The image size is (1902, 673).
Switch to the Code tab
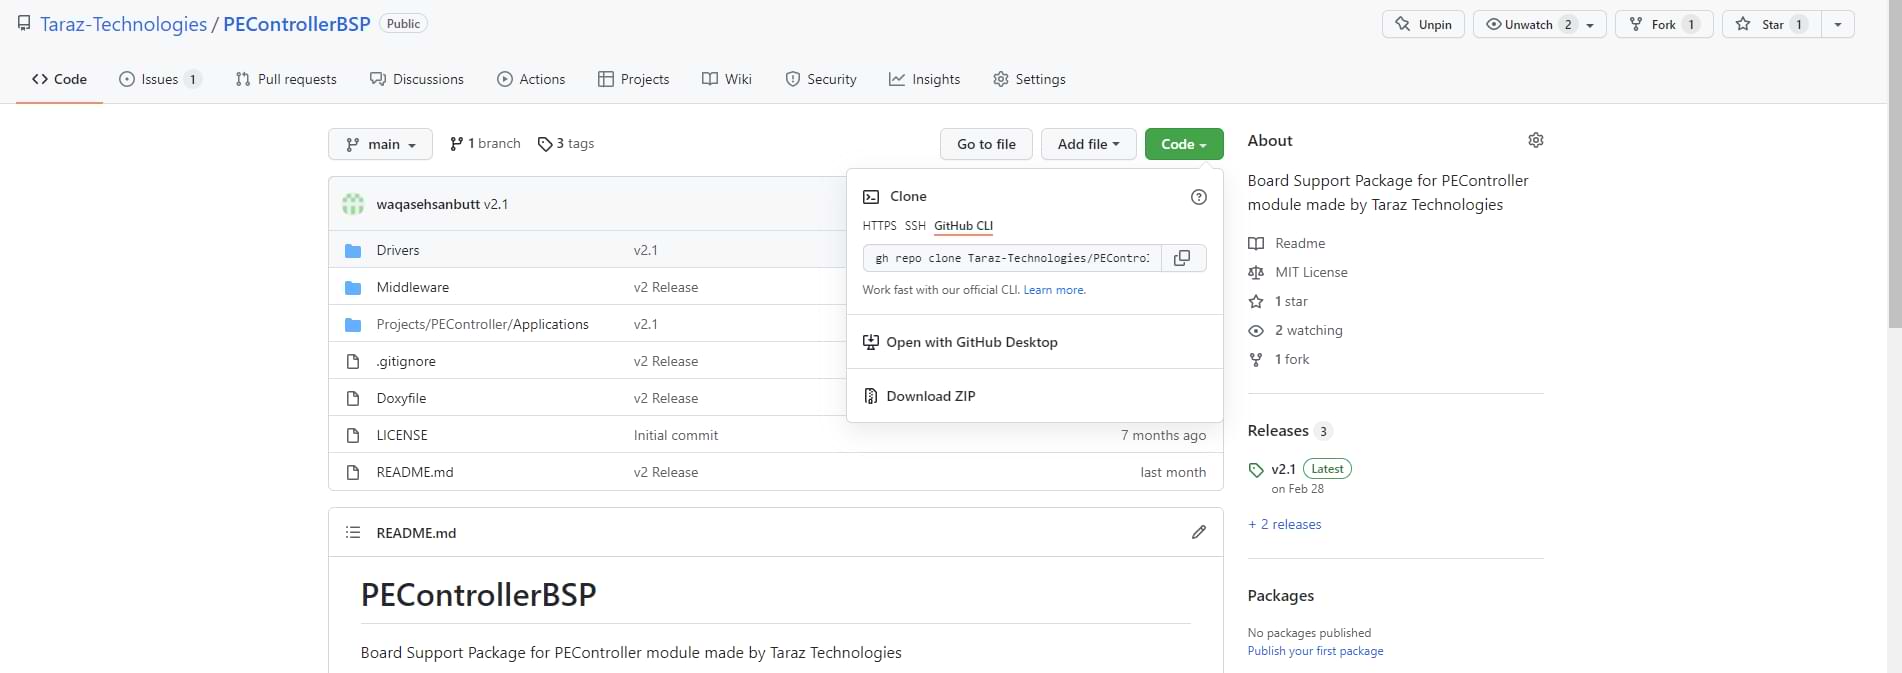pos(59,79)
